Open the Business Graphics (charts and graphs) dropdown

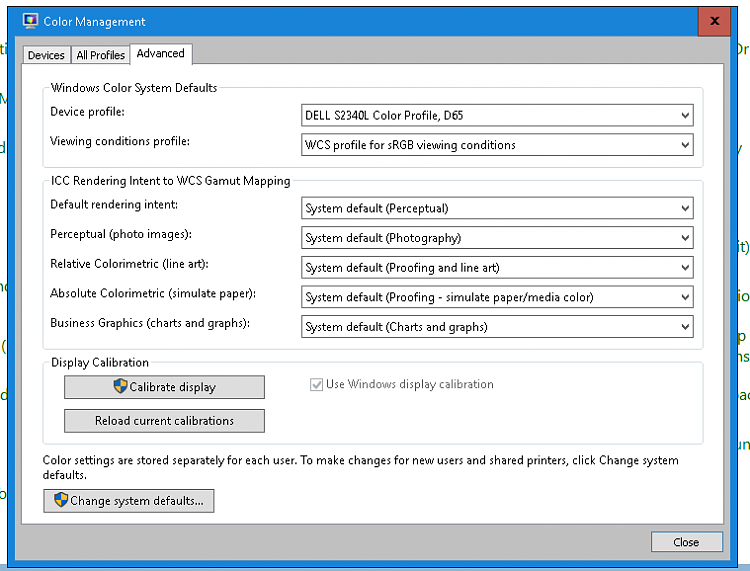tap(497, 327)
